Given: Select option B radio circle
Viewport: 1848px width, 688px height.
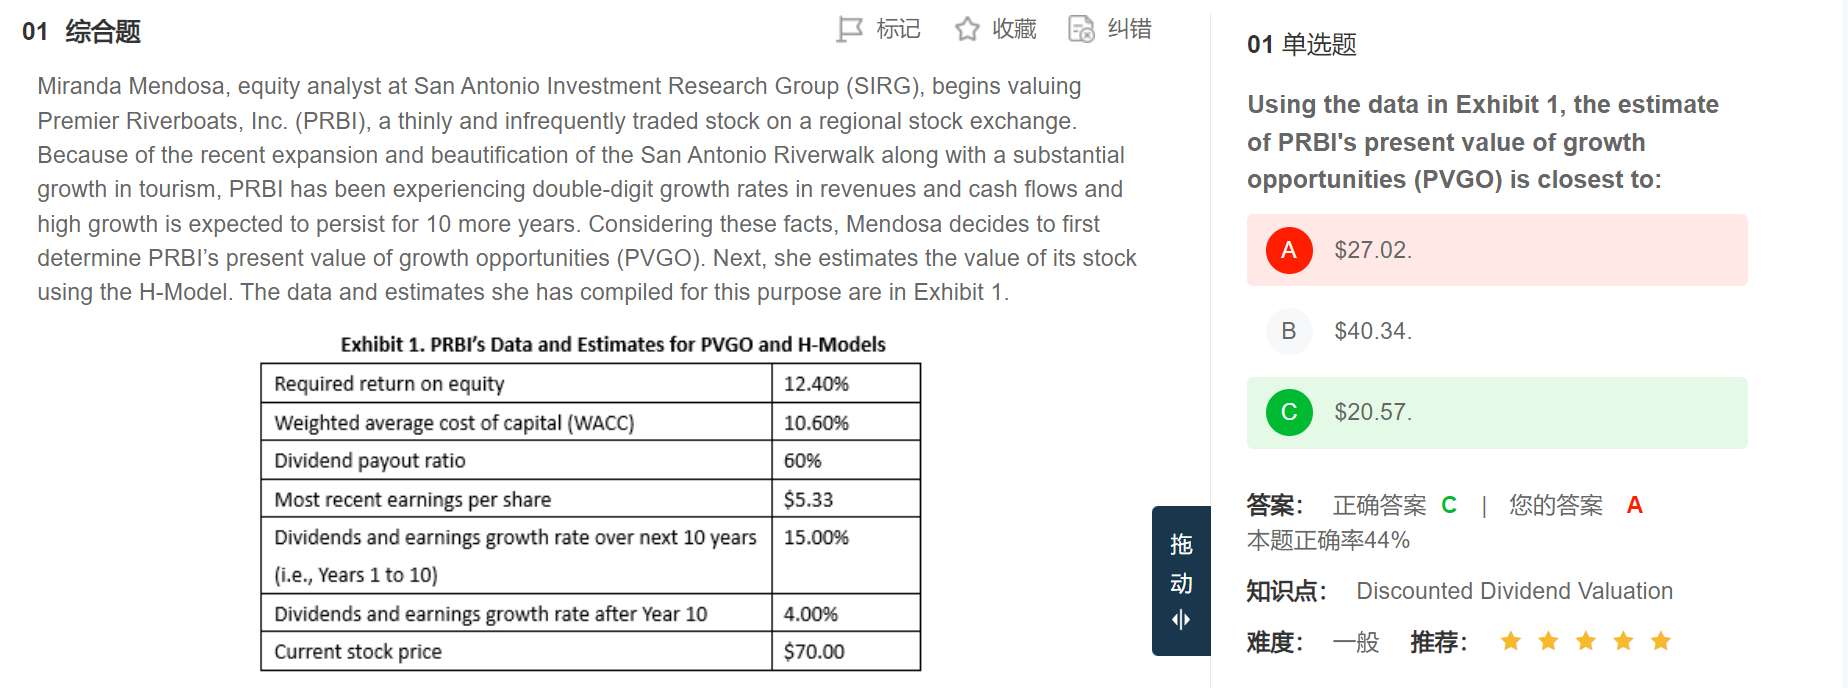Looking at the screenshot, I should (x=1289, y=331).
